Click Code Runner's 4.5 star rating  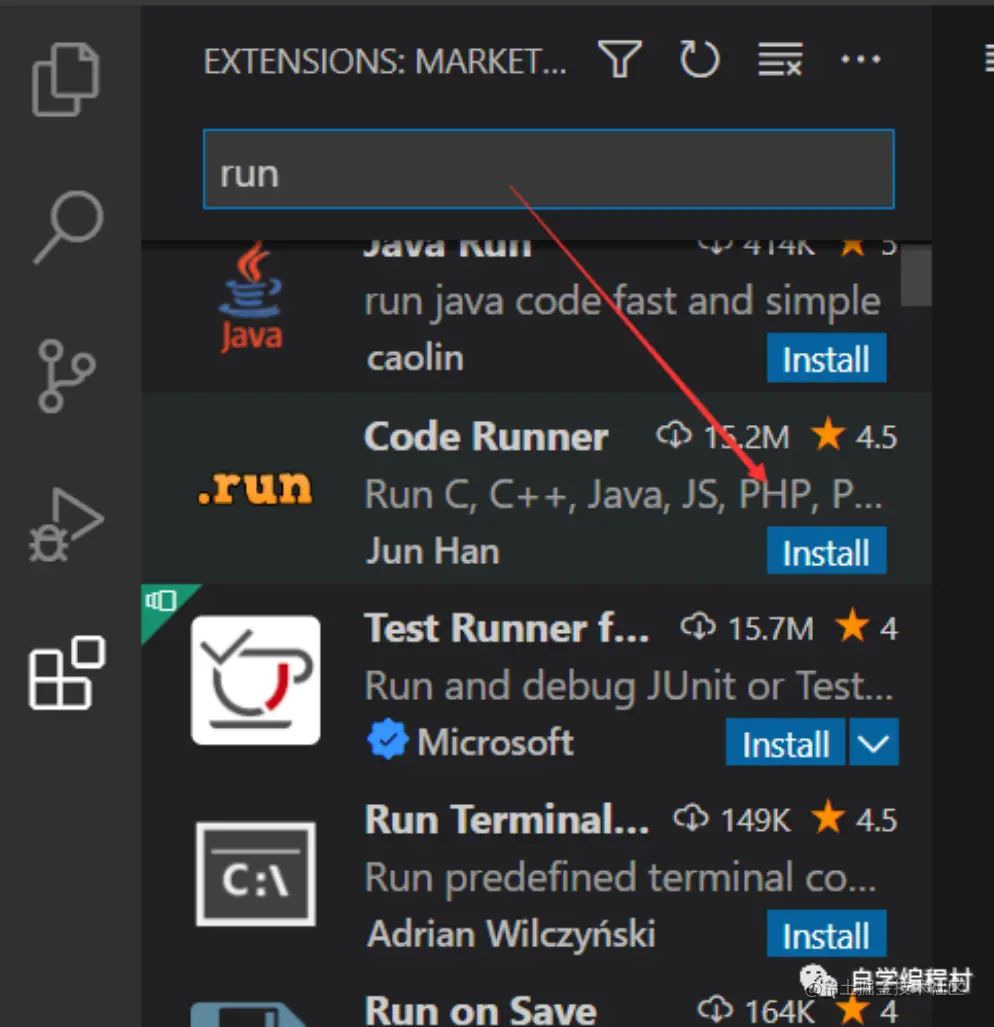click(x=854, y=436)
